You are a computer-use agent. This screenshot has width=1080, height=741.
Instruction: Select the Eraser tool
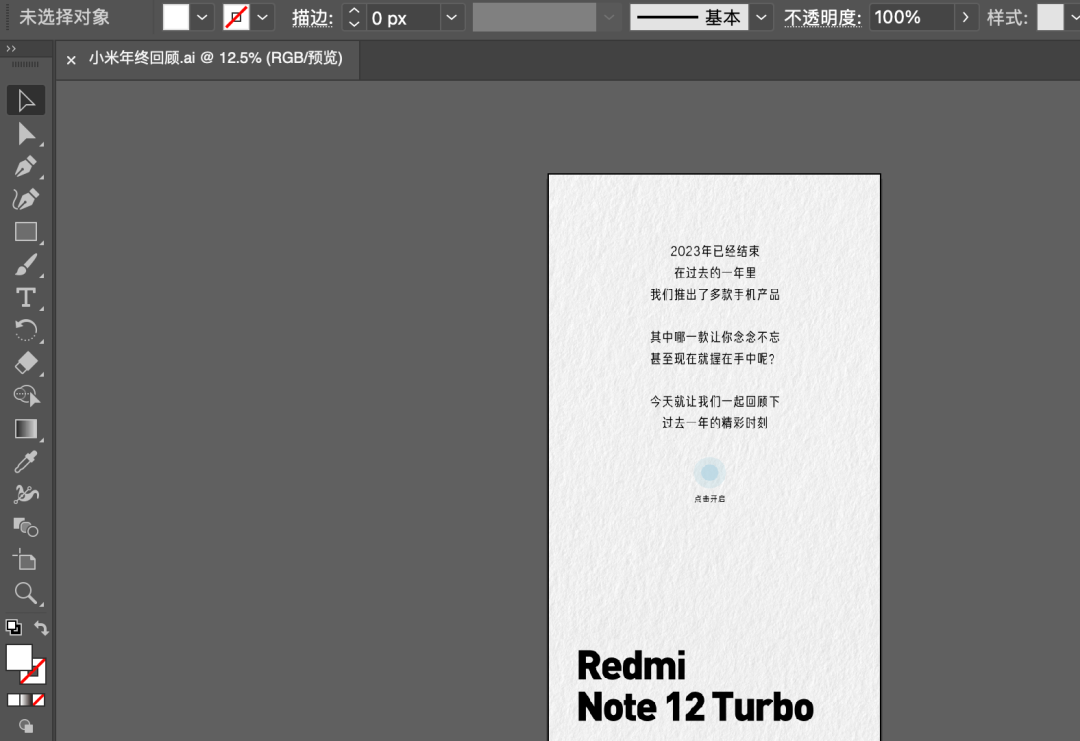[x=26, y=363]
